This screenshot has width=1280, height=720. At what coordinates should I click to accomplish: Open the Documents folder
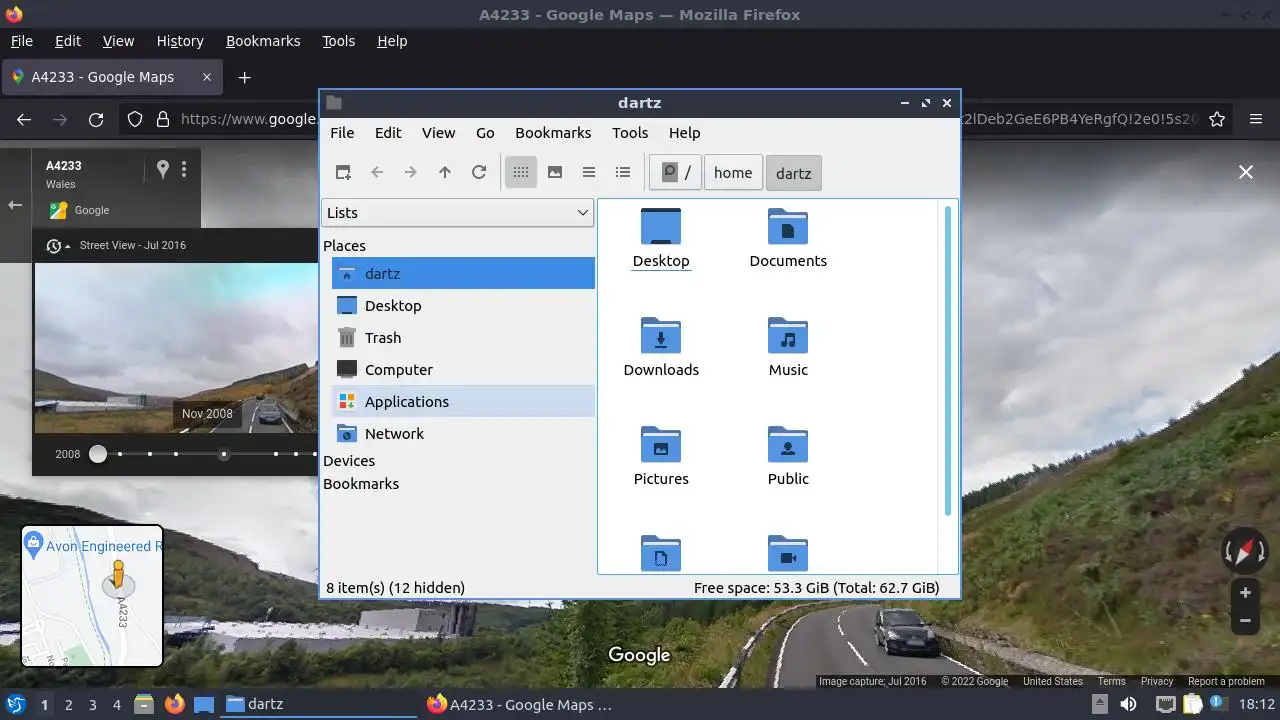[x=788, y=238]
